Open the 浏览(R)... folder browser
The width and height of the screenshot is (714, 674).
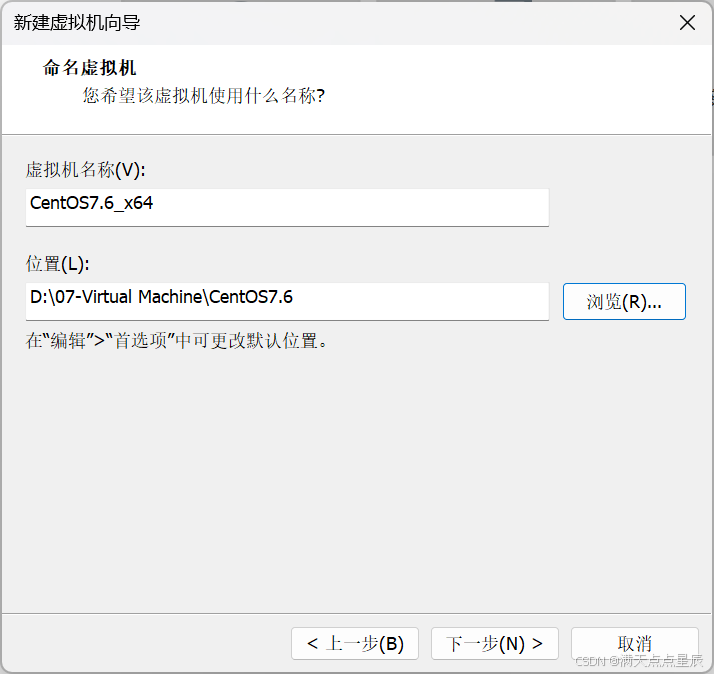click(624, 301)
